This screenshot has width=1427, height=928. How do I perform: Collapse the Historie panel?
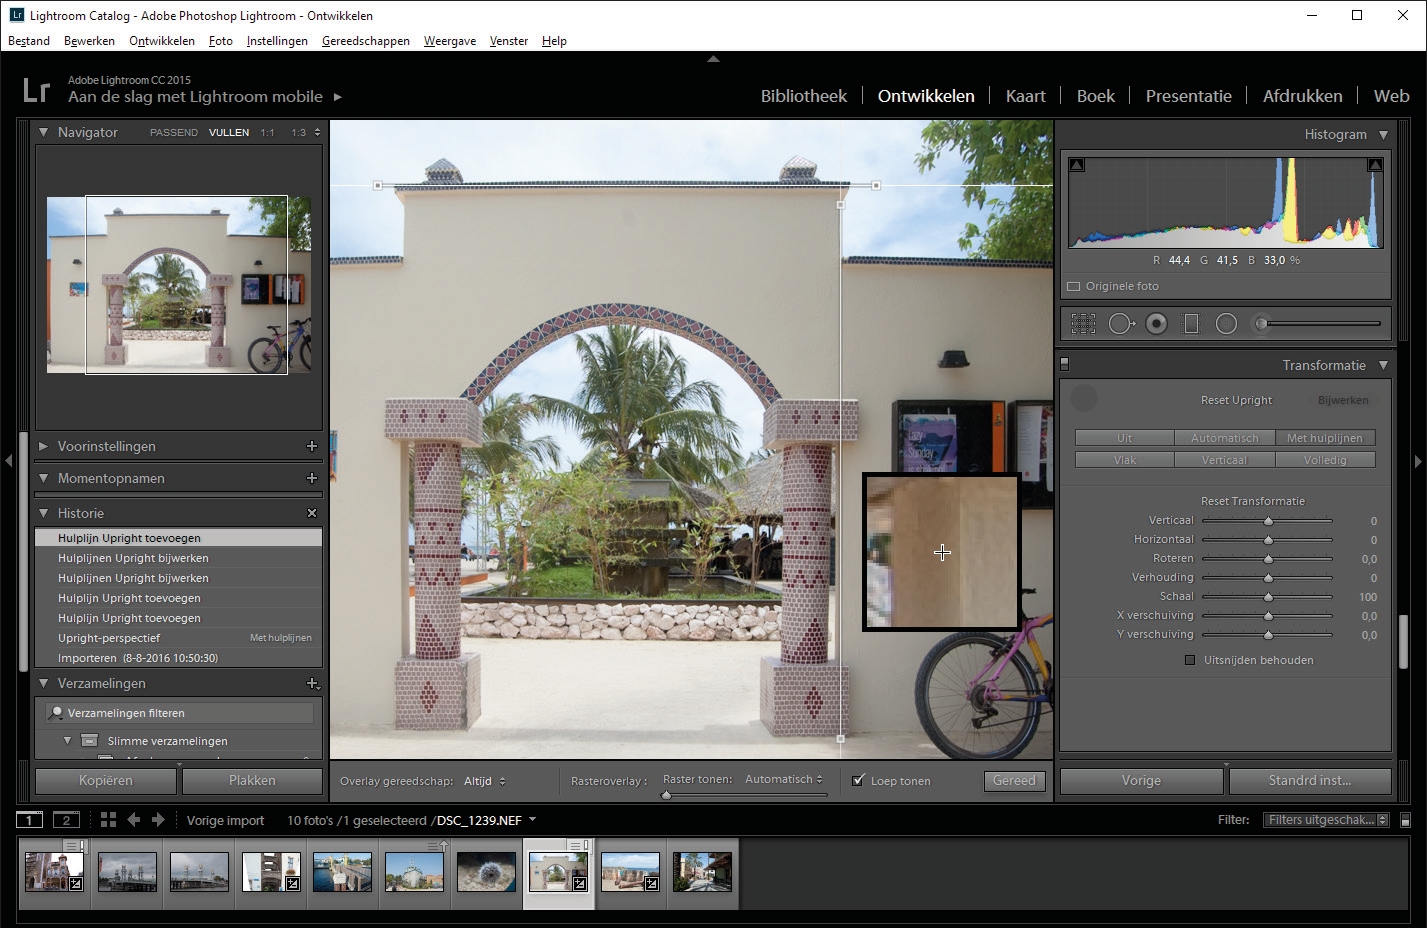(42, 512)
